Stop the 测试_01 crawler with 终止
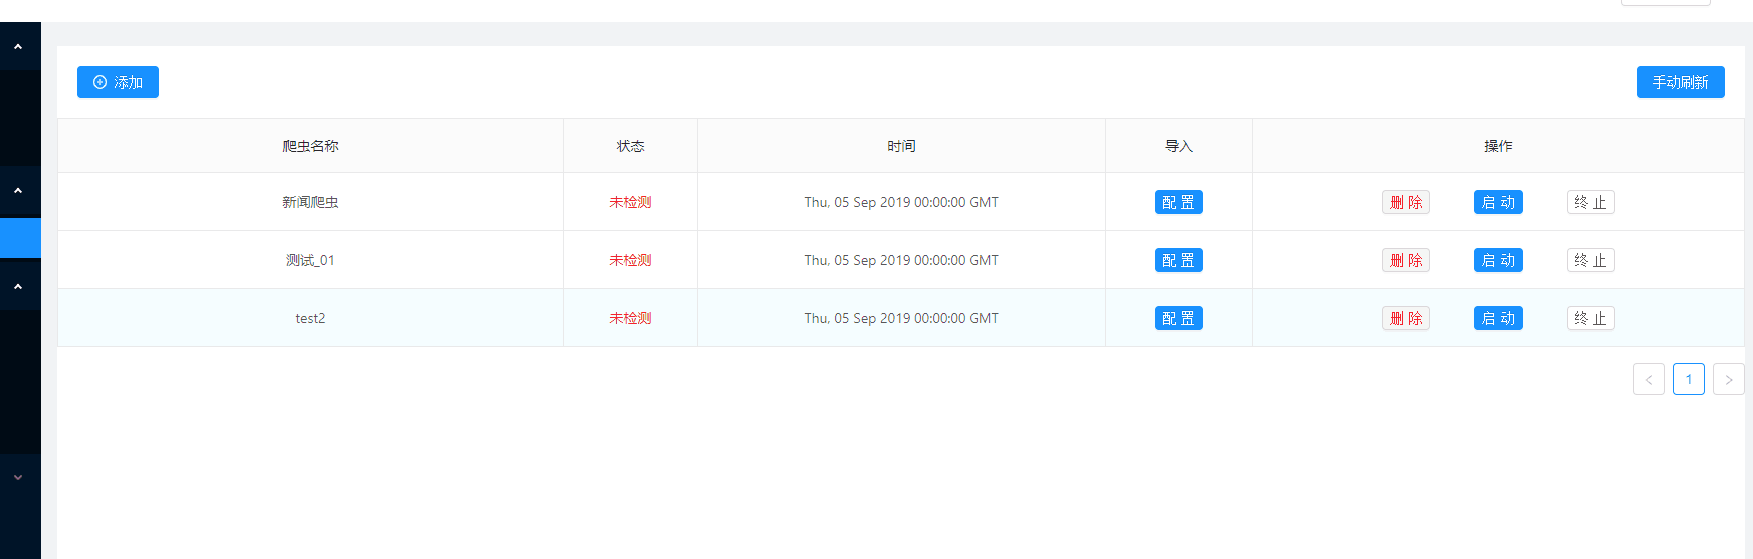The width and height of the screenshot is (1753, 559). (x=1590, y=260)
